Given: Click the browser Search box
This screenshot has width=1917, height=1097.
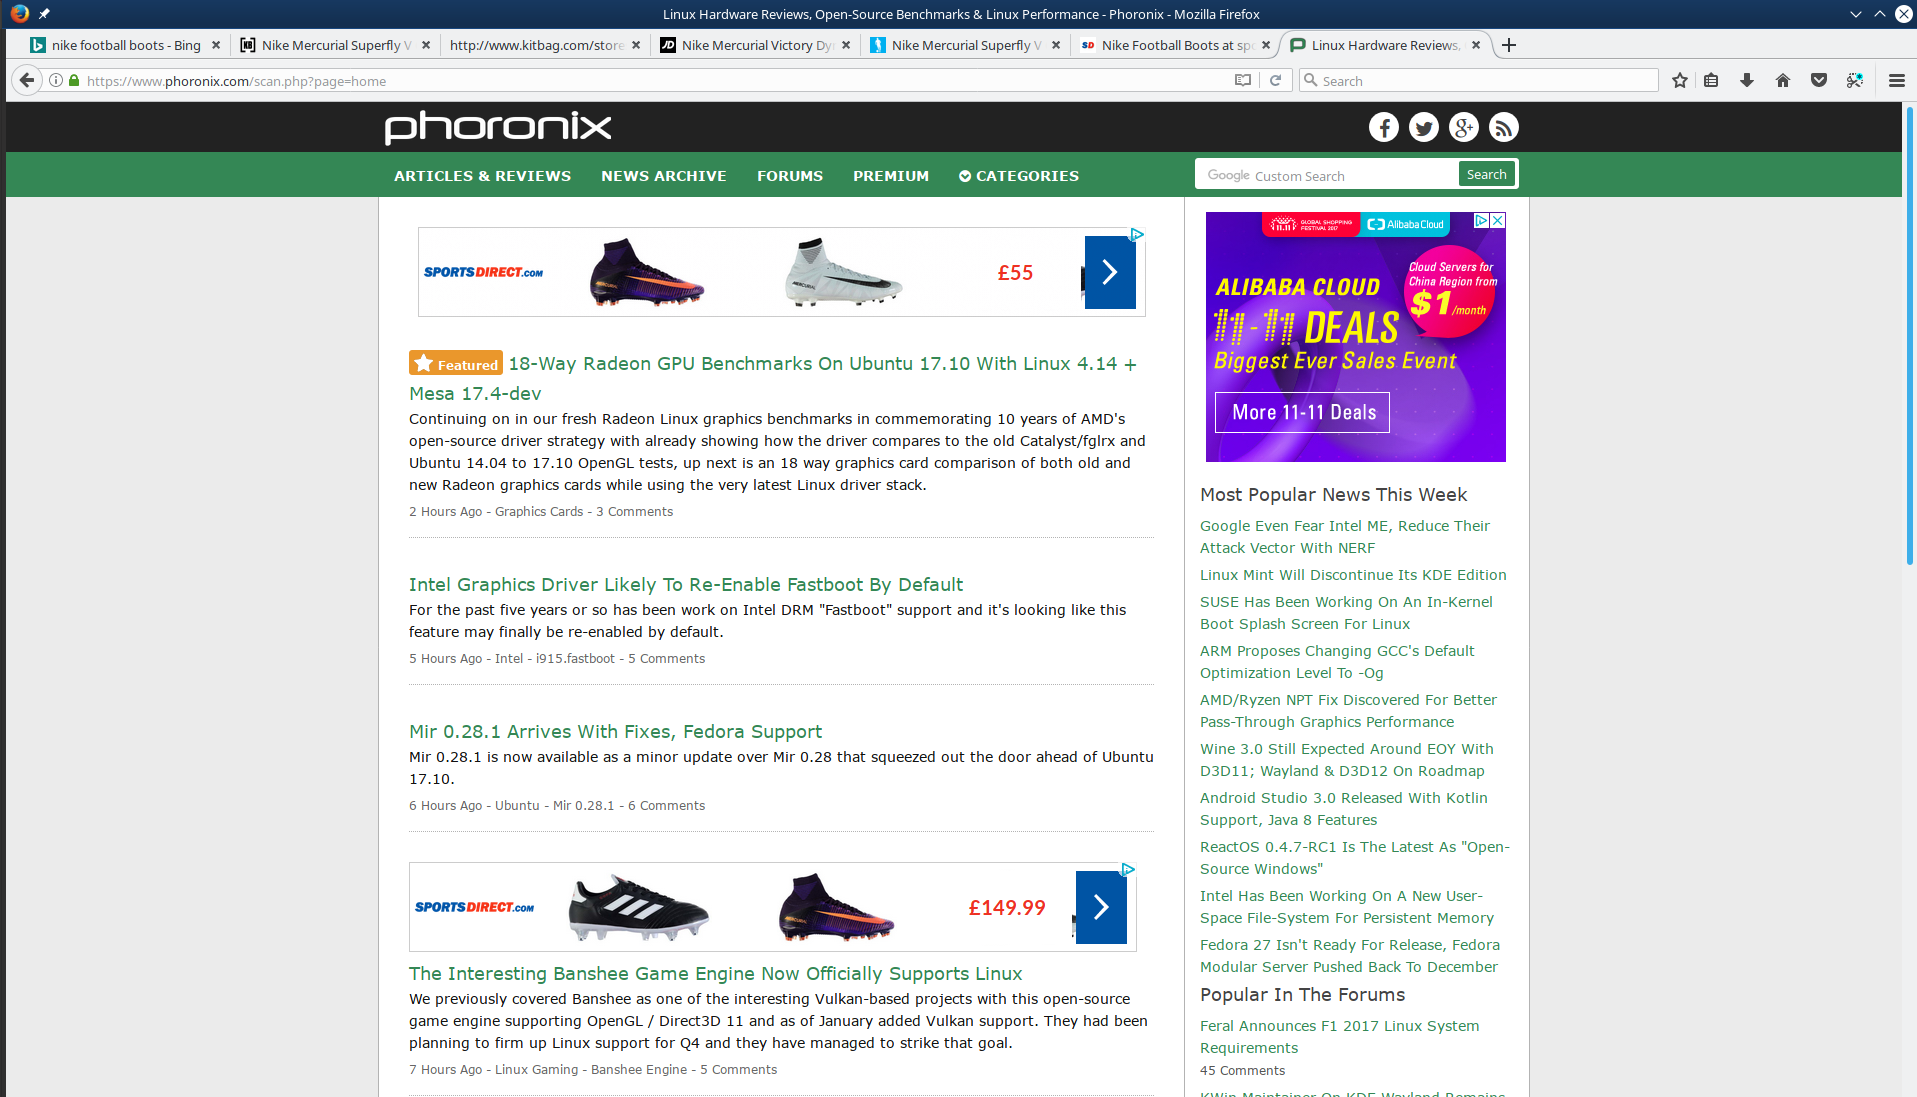Looking at the screenshot, I should pos(1479,81).
